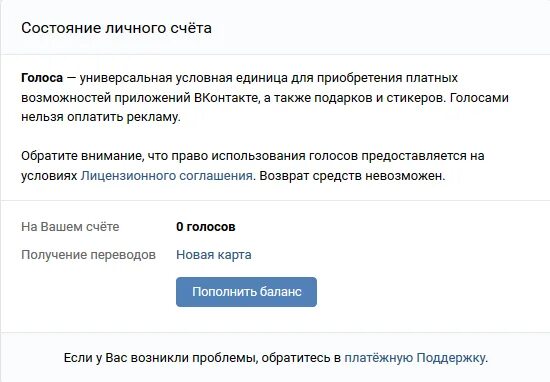Click the нельзя оплатить рекламу text

[x=101, y=117]
